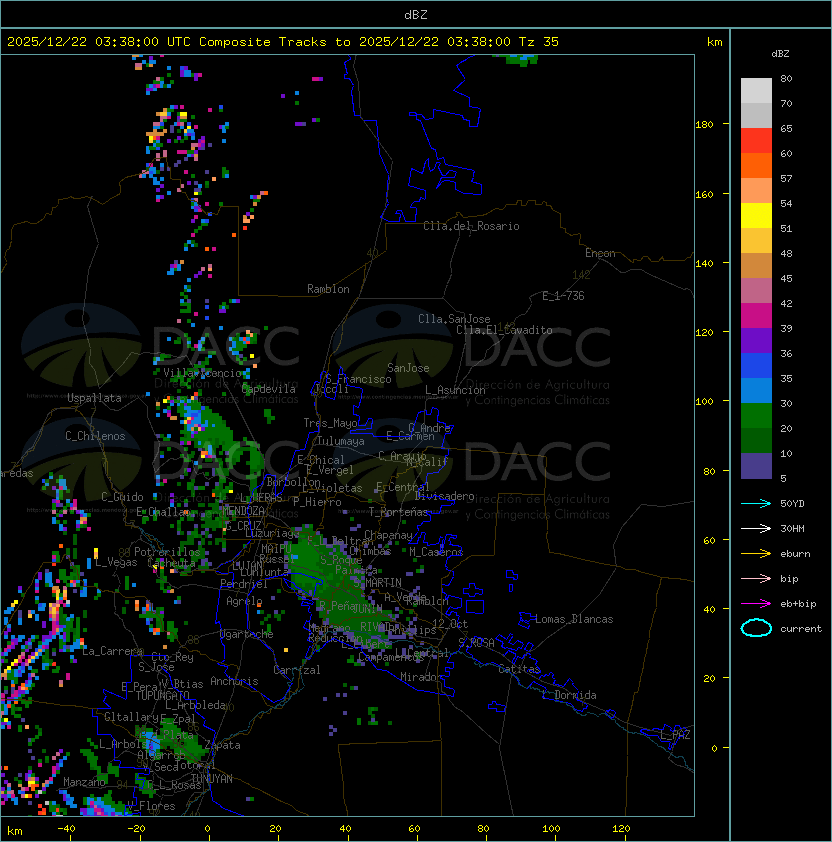Click the Ugarteche label

[247, 634]
